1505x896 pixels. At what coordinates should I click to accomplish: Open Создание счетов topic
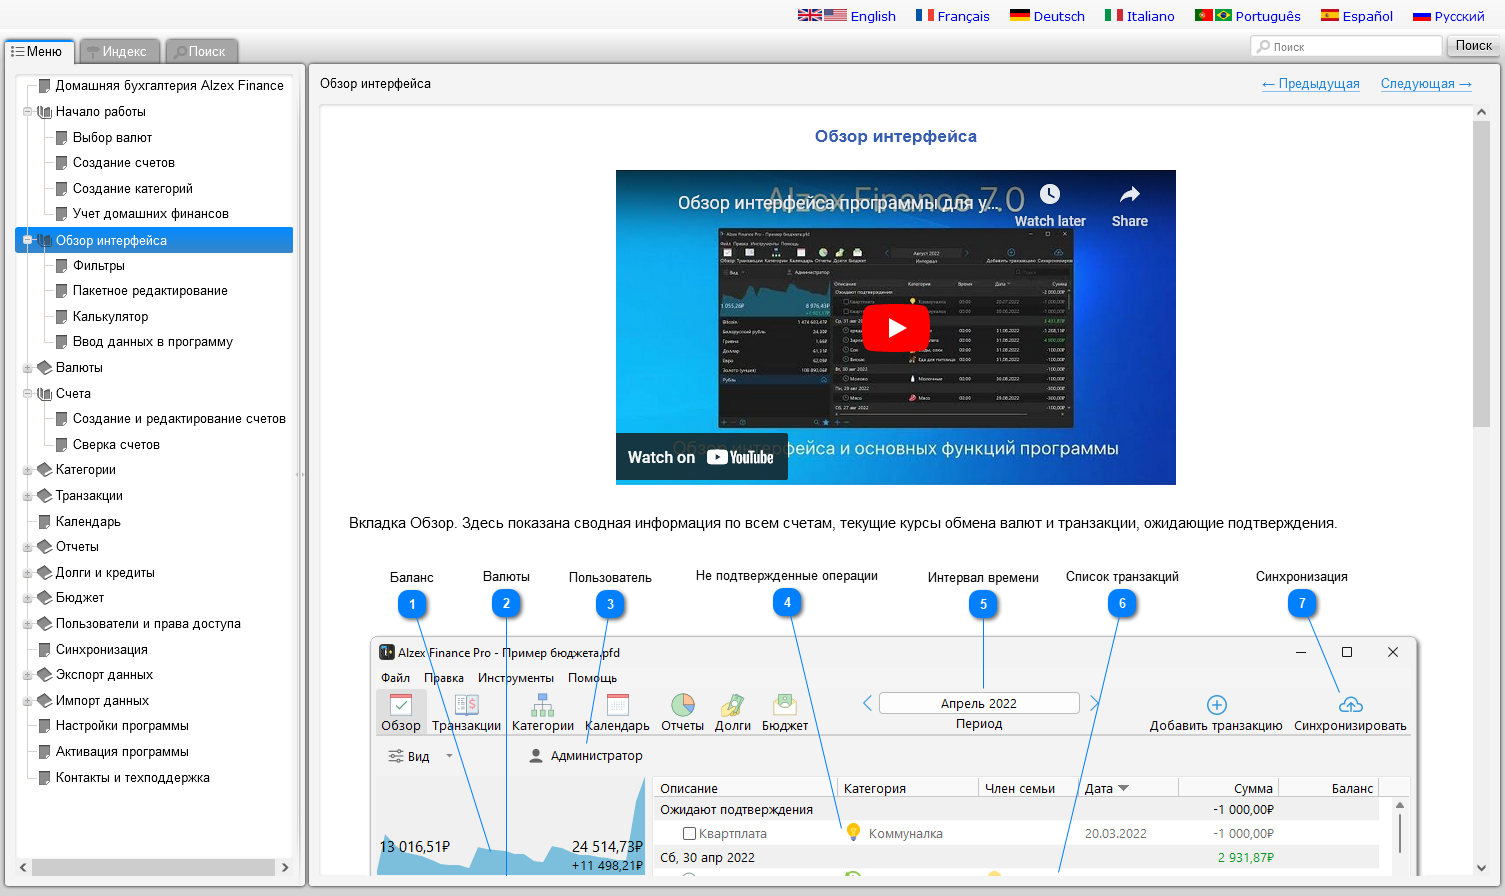click(x=124, y=162)
